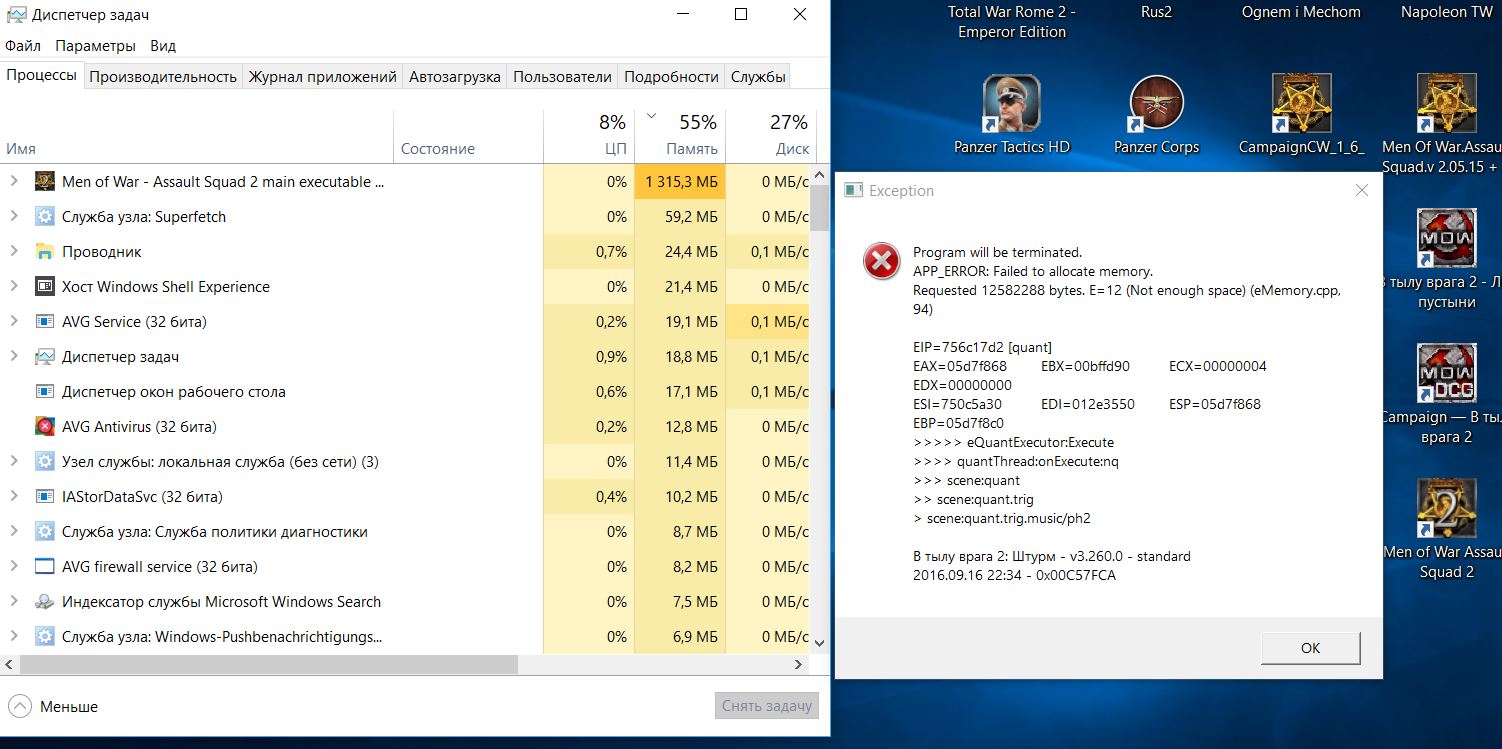Expand the локальная служба (без сети) row
The image size is (1502, 749).
14,461
